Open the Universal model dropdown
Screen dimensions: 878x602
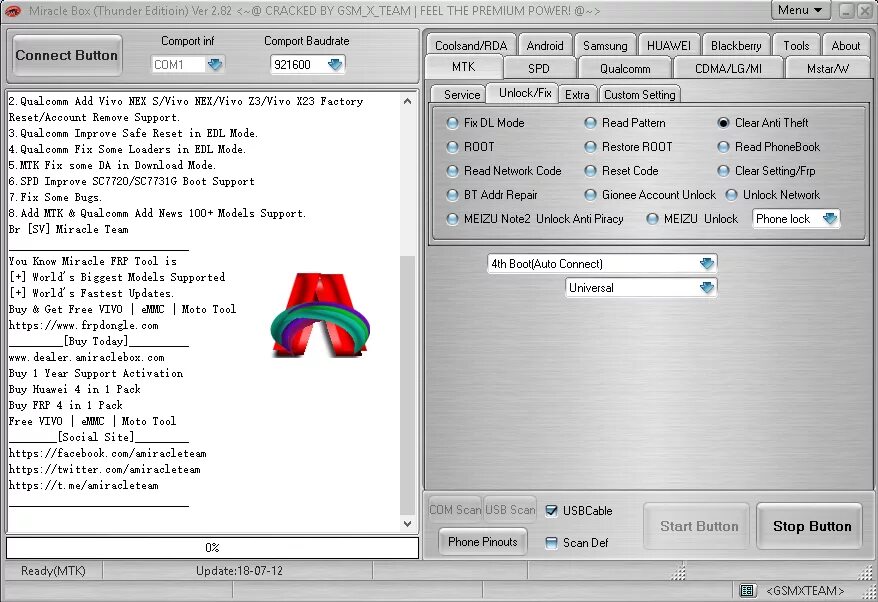pyautogui.click(x=707, y=288)
